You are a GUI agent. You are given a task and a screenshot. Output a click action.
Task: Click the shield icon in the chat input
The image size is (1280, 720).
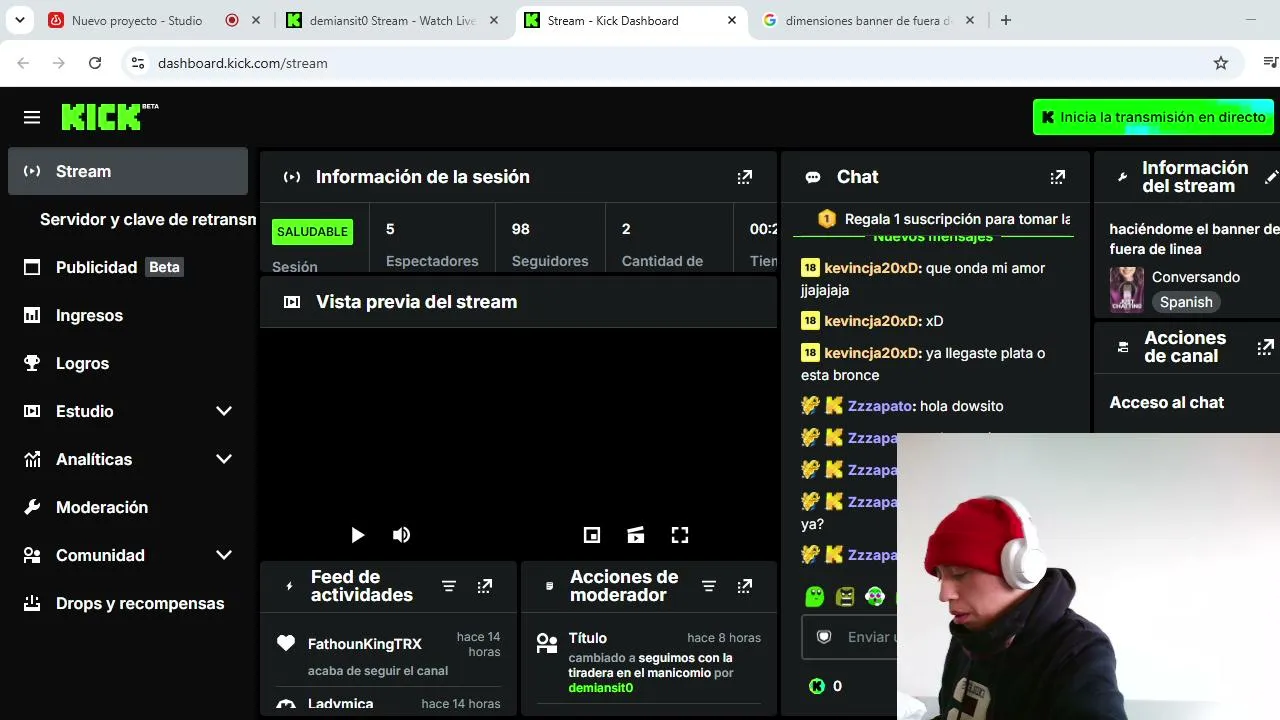click(824, 637)
